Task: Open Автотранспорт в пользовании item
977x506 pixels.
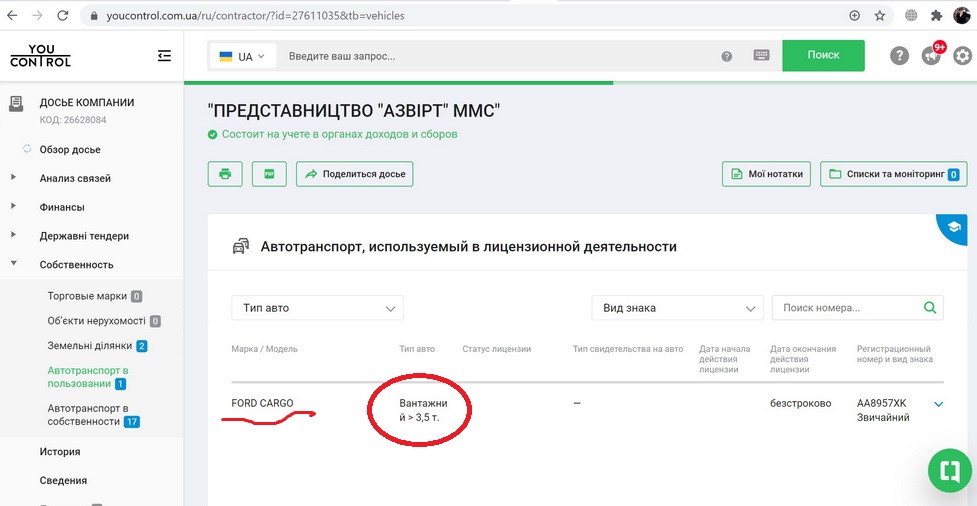Action: pyautogui.click(x=88, y=377)
